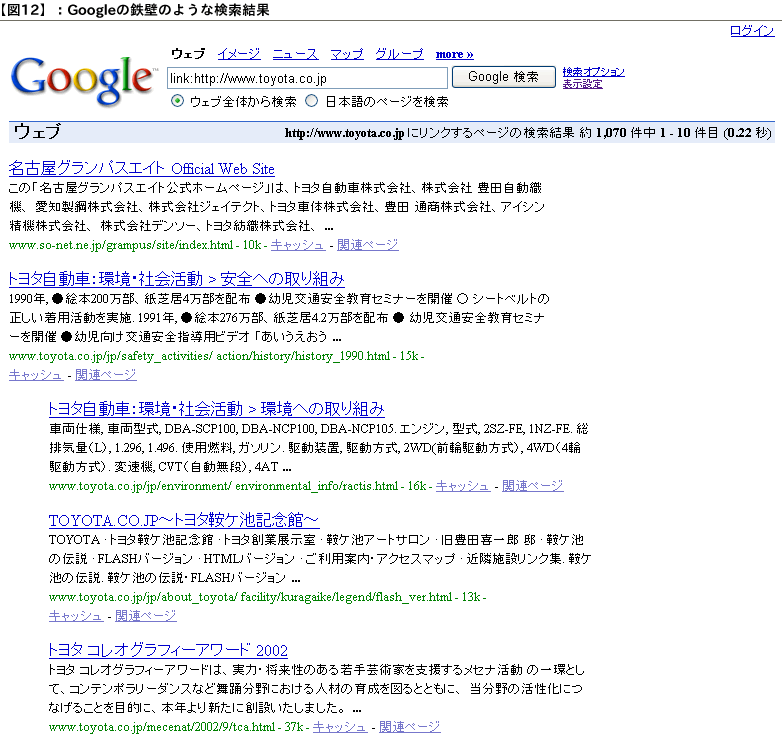Expand the more » services link

point(454,54)
